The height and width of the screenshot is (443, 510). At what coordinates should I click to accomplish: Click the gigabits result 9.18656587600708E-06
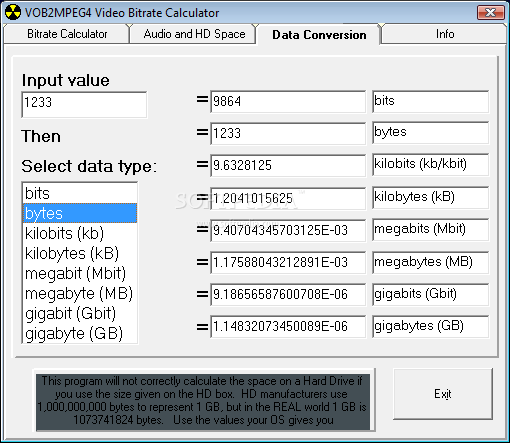pyautogui.click(x=288, y=294)
